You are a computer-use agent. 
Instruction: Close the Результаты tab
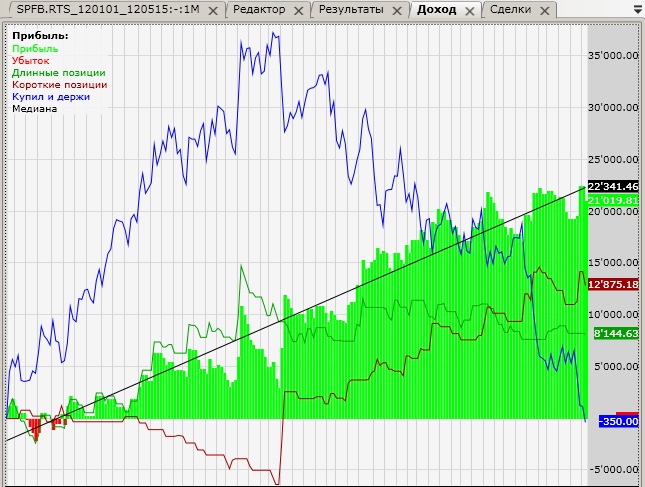pos(397,11)
